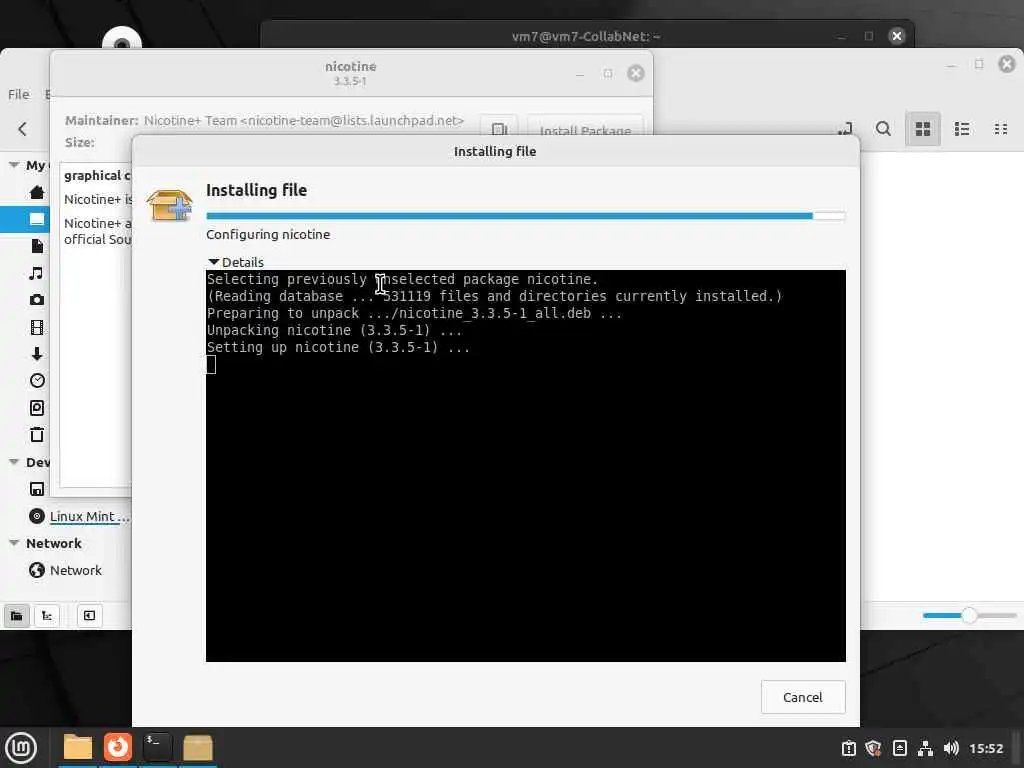Click the terminal window title bar vm7@vm7-CollabNet

click(x=586, y=36)
